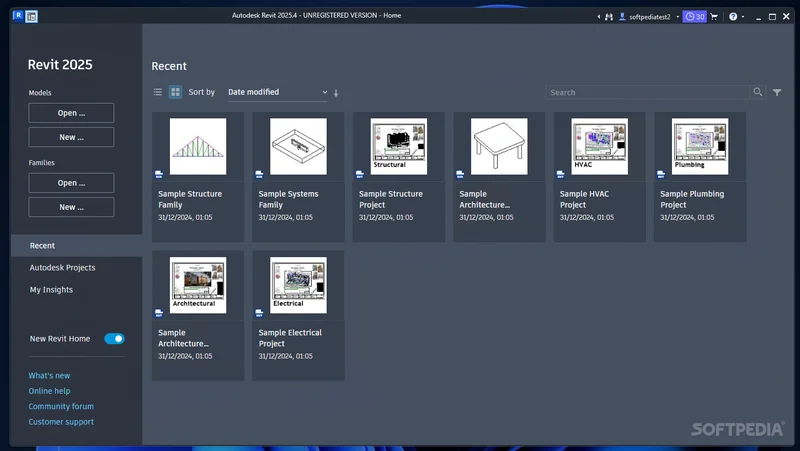Image resolution: width=800 pixels, height=451 pixels.
Task: Toggle sort direction arrow
Action: pos(336,93)
